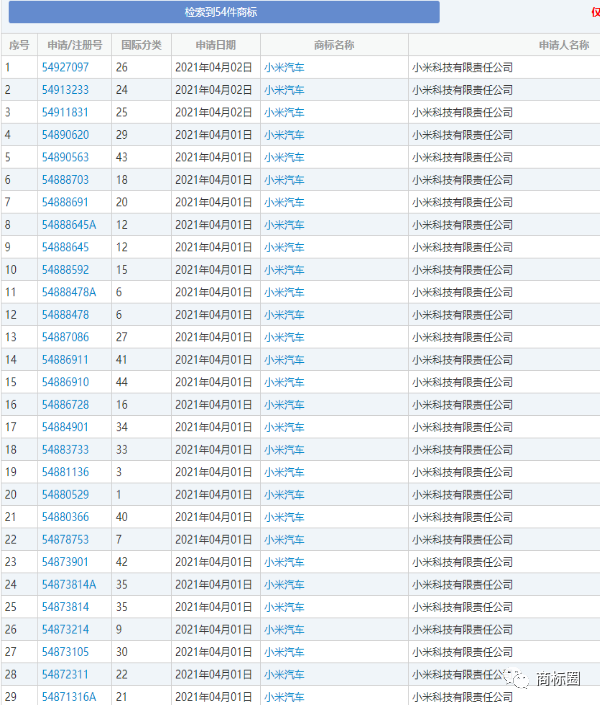Click the 申请/注册号 column header

point(75,45)
